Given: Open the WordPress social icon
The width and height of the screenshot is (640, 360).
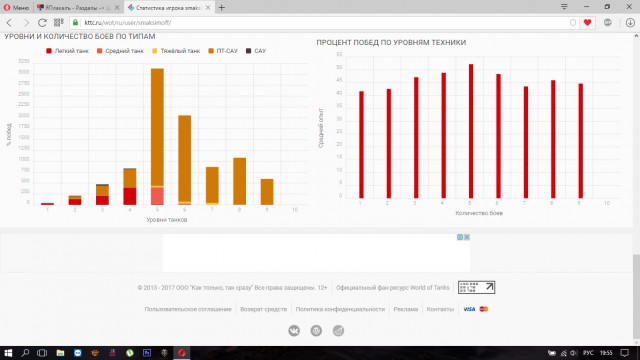Looking at the screenshot, I should pos(316,331).
